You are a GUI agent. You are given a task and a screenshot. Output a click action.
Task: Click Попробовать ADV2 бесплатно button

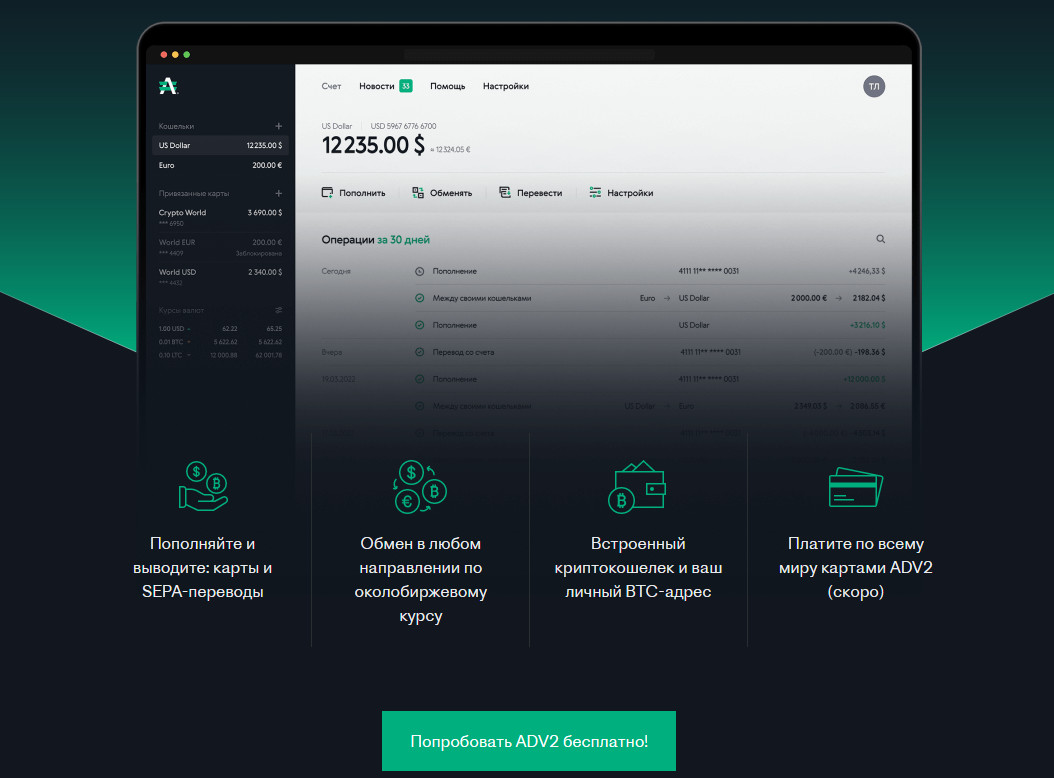click(x=528, y=741)
